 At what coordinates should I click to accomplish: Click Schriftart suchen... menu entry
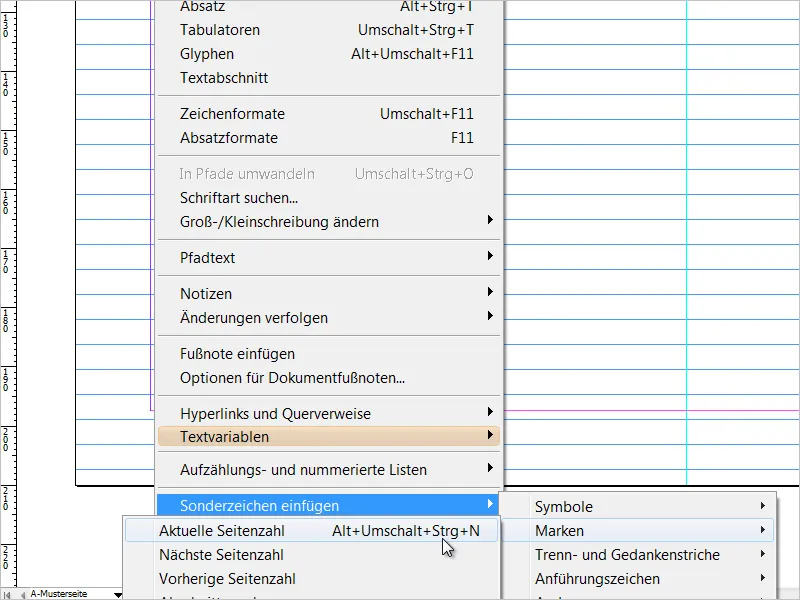click(329, 198)
